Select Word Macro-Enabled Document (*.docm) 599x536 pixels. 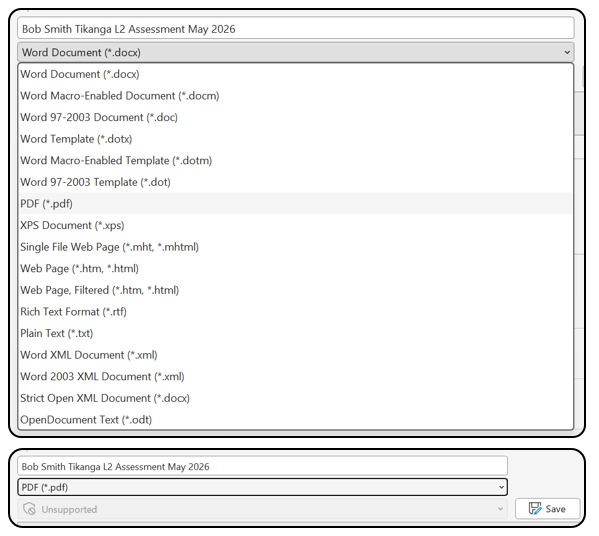pos(296,96)
